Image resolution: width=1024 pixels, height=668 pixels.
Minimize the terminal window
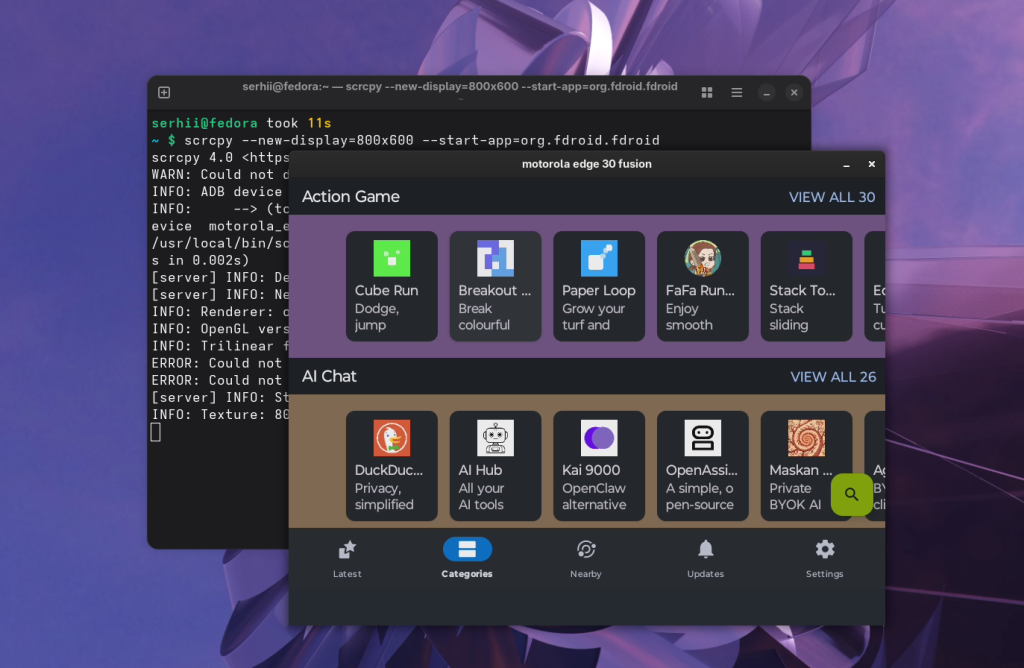click(x=767, y=93)
